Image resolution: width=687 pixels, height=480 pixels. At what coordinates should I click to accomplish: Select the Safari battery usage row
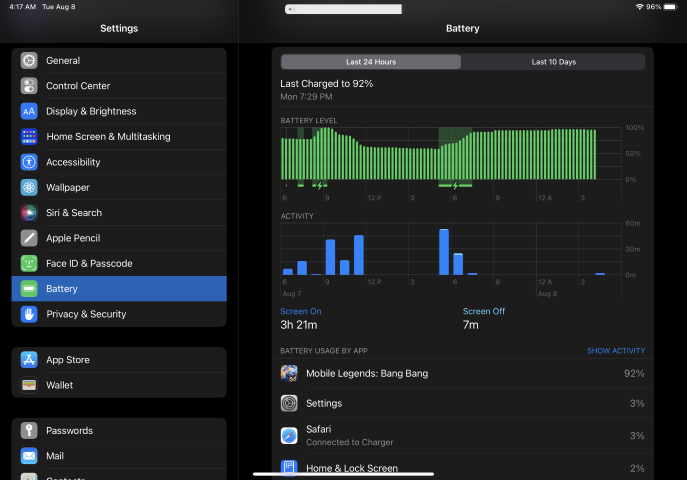(x=462, y=435)
